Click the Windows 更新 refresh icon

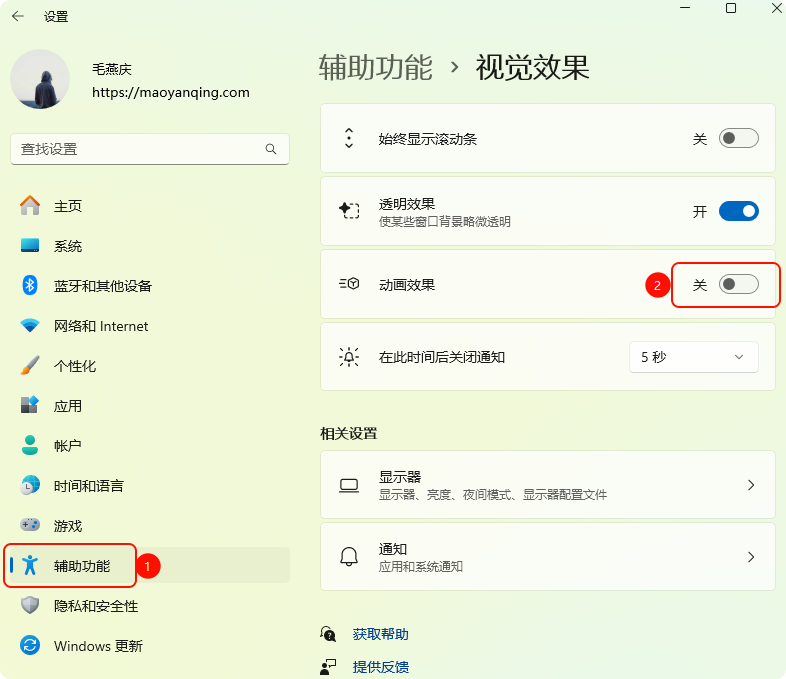[30, 646]
